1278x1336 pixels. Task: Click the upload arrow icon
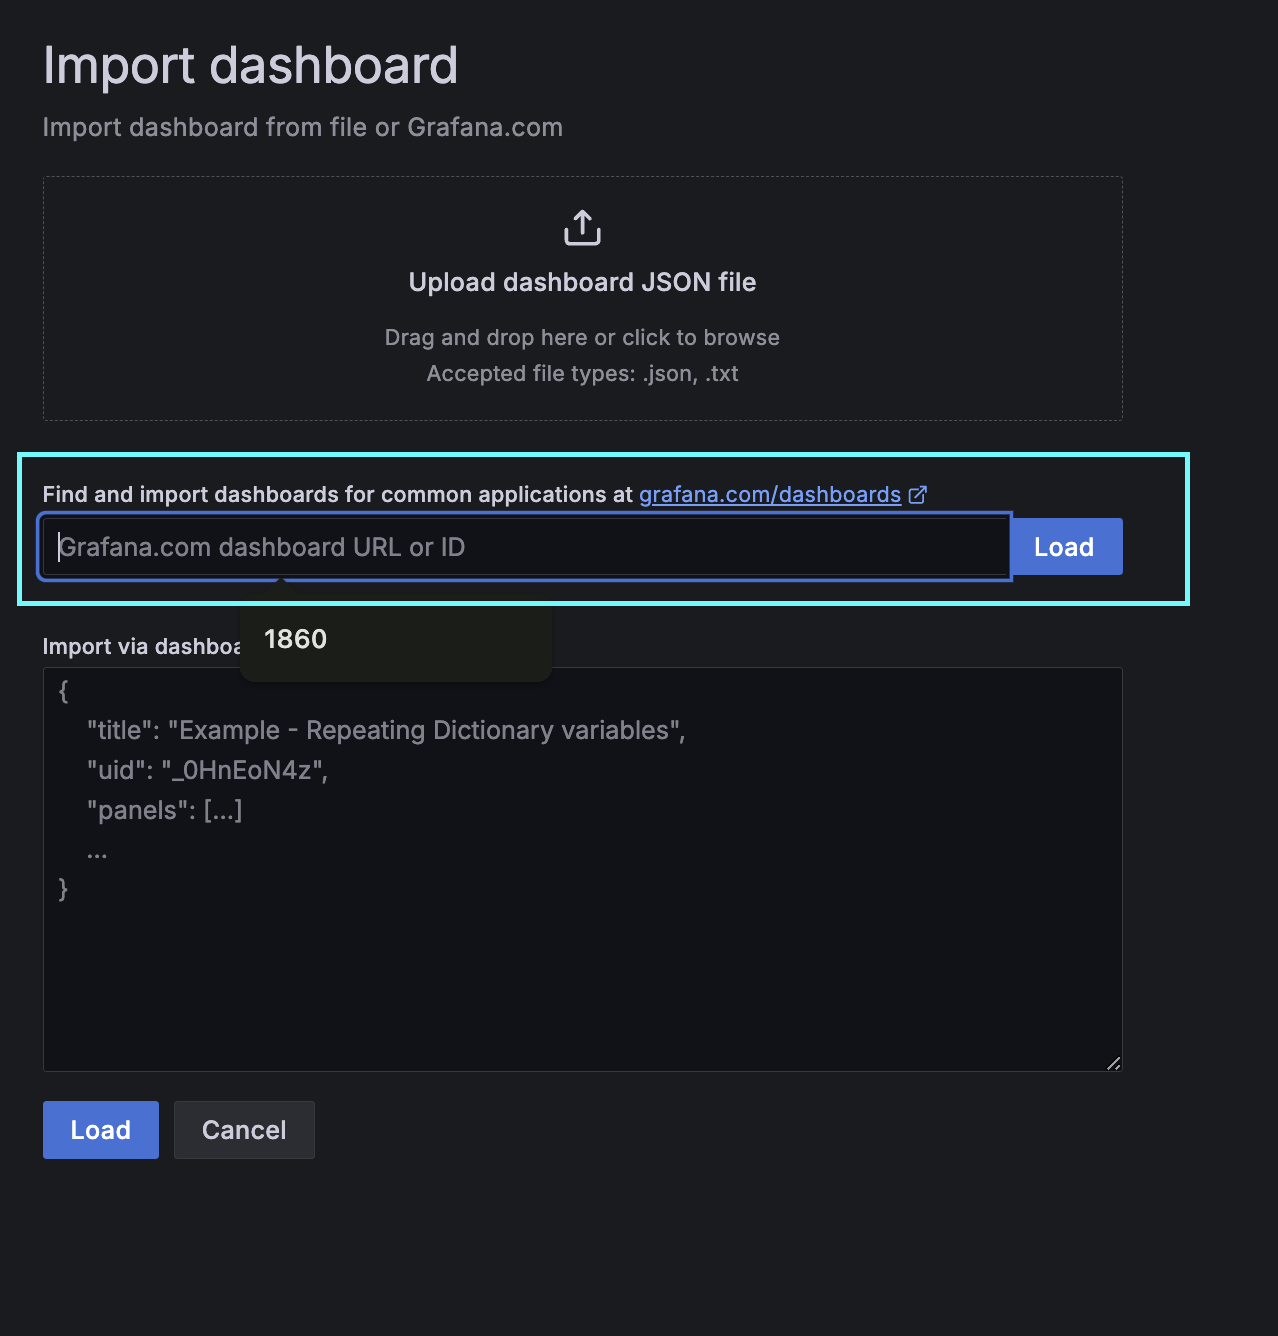click(x=582, y=228)
